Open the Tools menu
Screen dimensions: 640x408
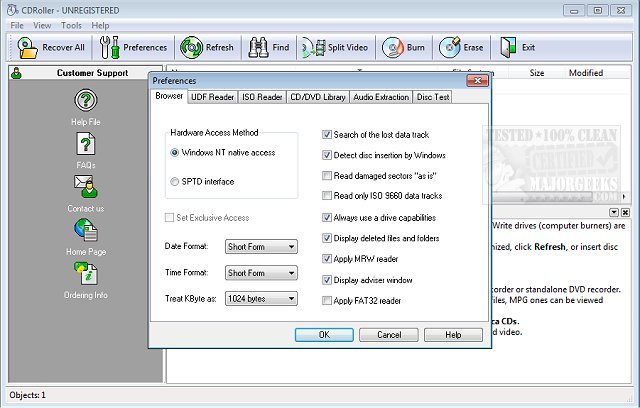click(x=71, y=26)
